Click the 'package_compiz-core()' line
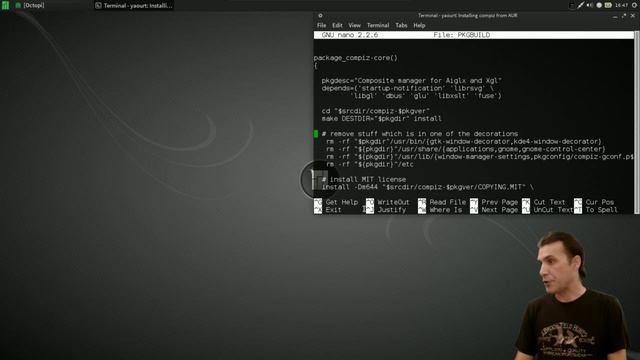This screenshot has height=360, width=640. click(x=356, y=58)
